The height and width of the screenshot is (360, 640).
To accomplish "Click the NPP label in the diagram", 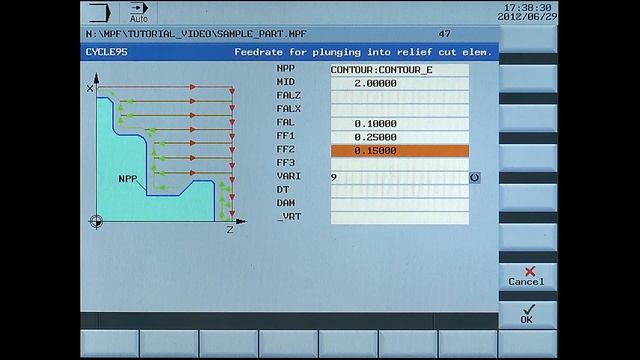I will pos(128,179).
